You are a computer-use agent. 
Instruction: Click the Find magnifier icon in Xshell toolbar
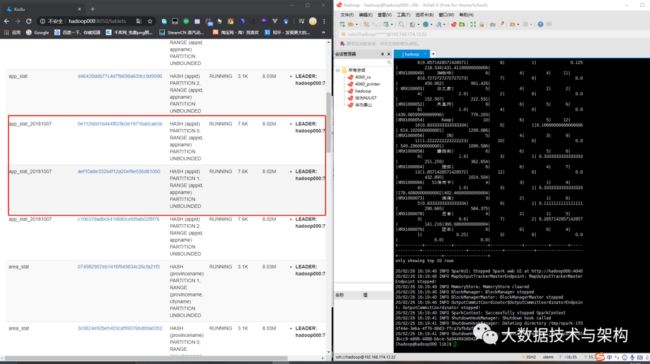click(402, 24)
